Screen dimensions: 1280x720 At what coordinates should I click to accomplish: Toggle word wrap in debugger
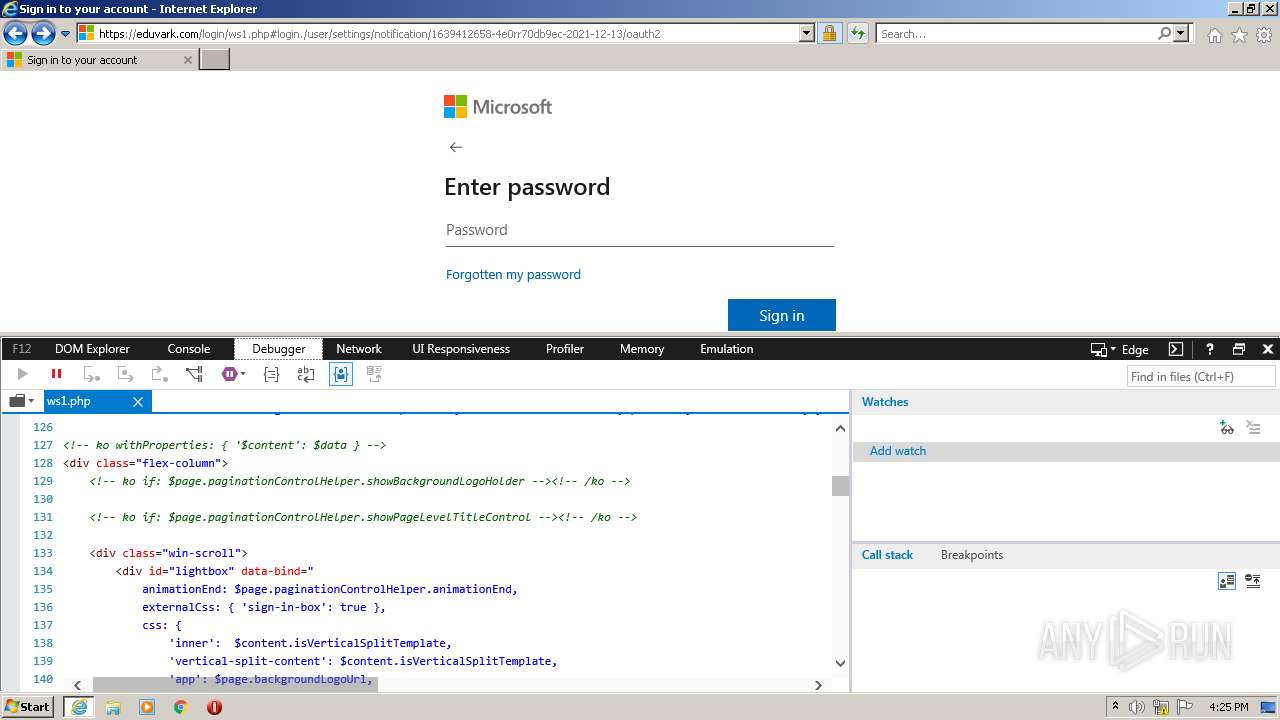point(306,374)
